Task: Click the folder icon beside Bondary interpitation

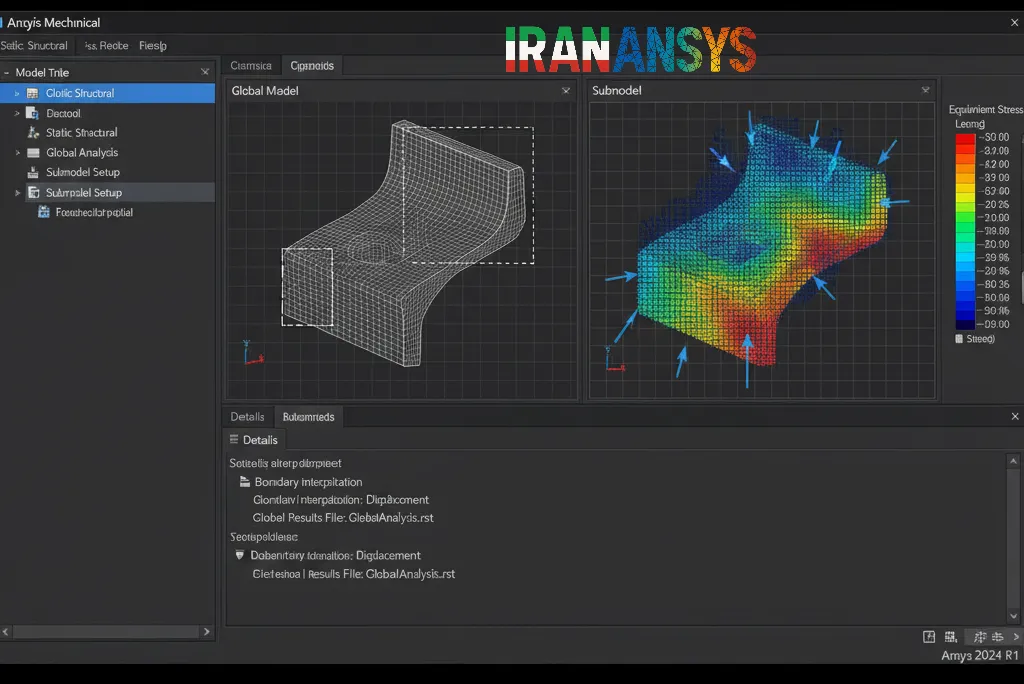Action: (x=245, y=482)
